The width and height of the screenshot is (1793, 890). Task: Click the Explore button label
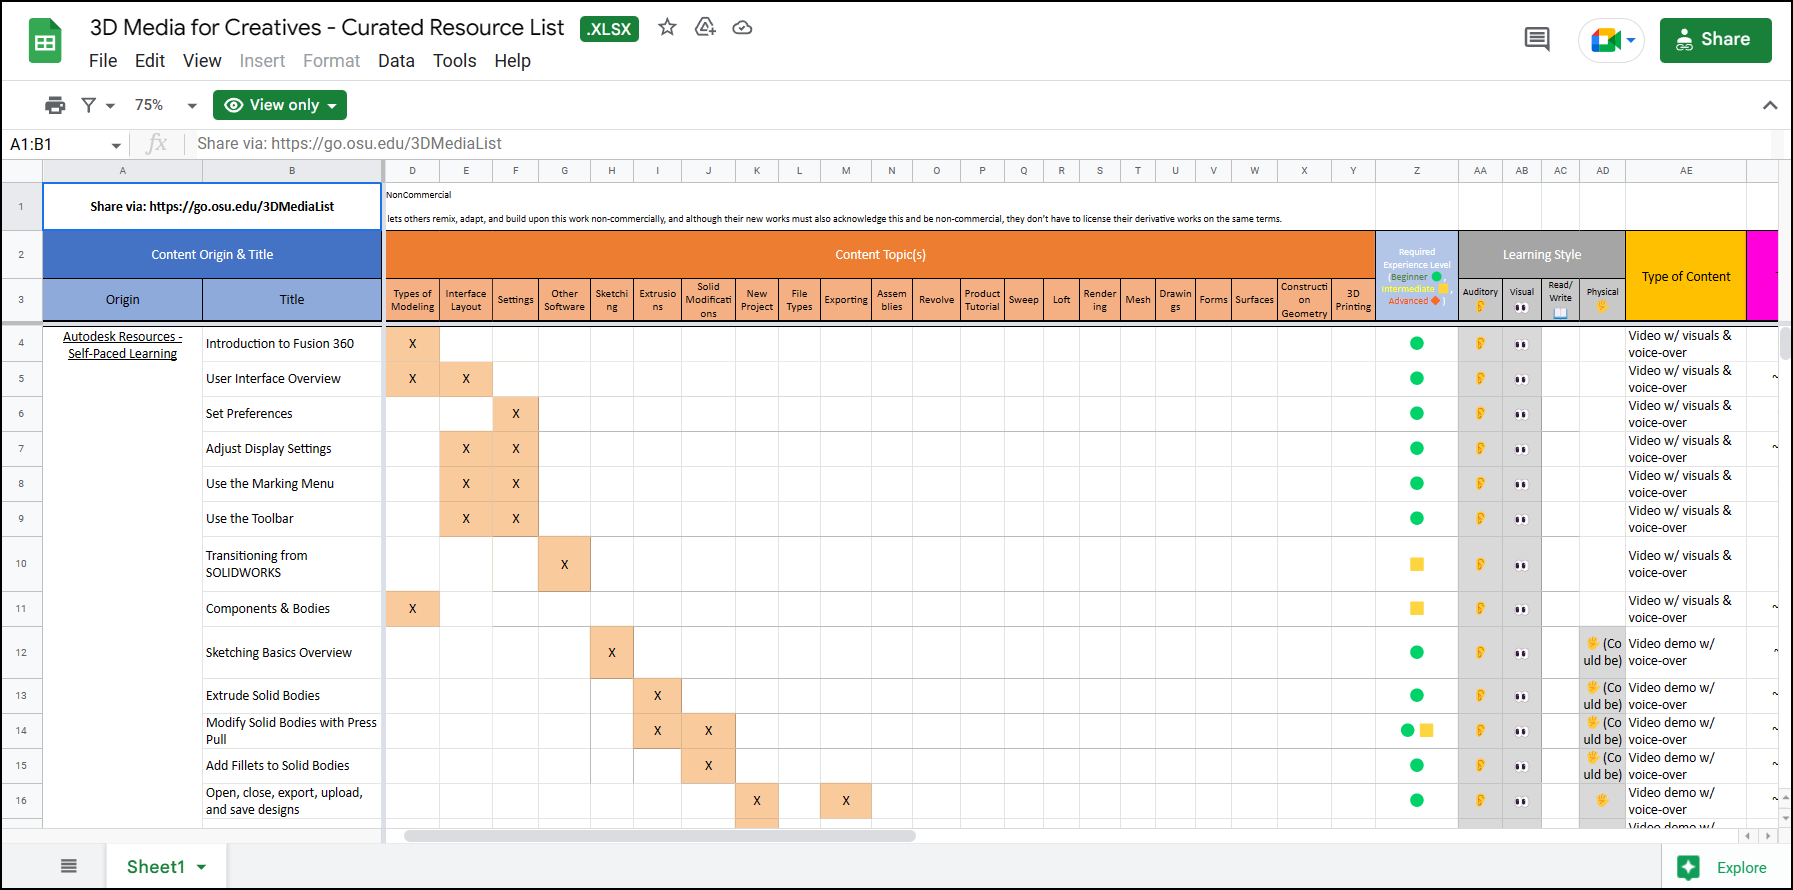1741,868
